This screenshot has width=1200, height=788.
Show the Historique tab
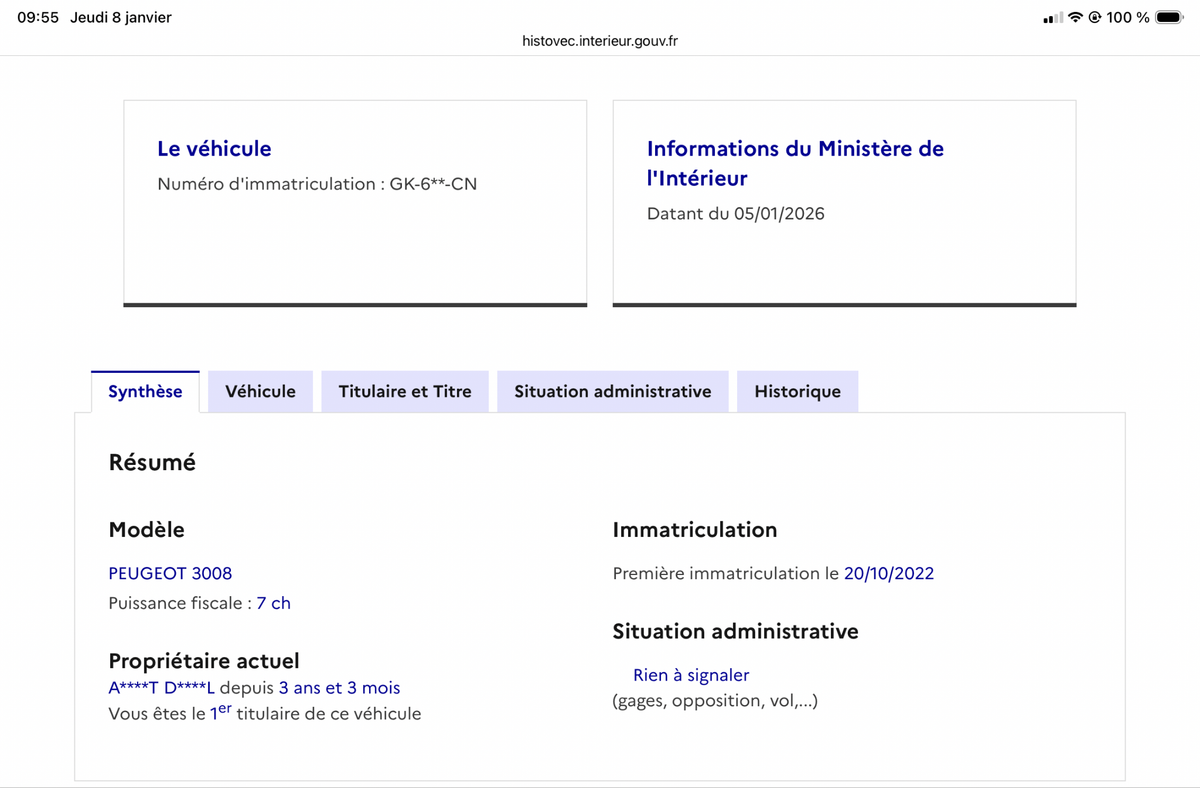click(x=797, y=392)
